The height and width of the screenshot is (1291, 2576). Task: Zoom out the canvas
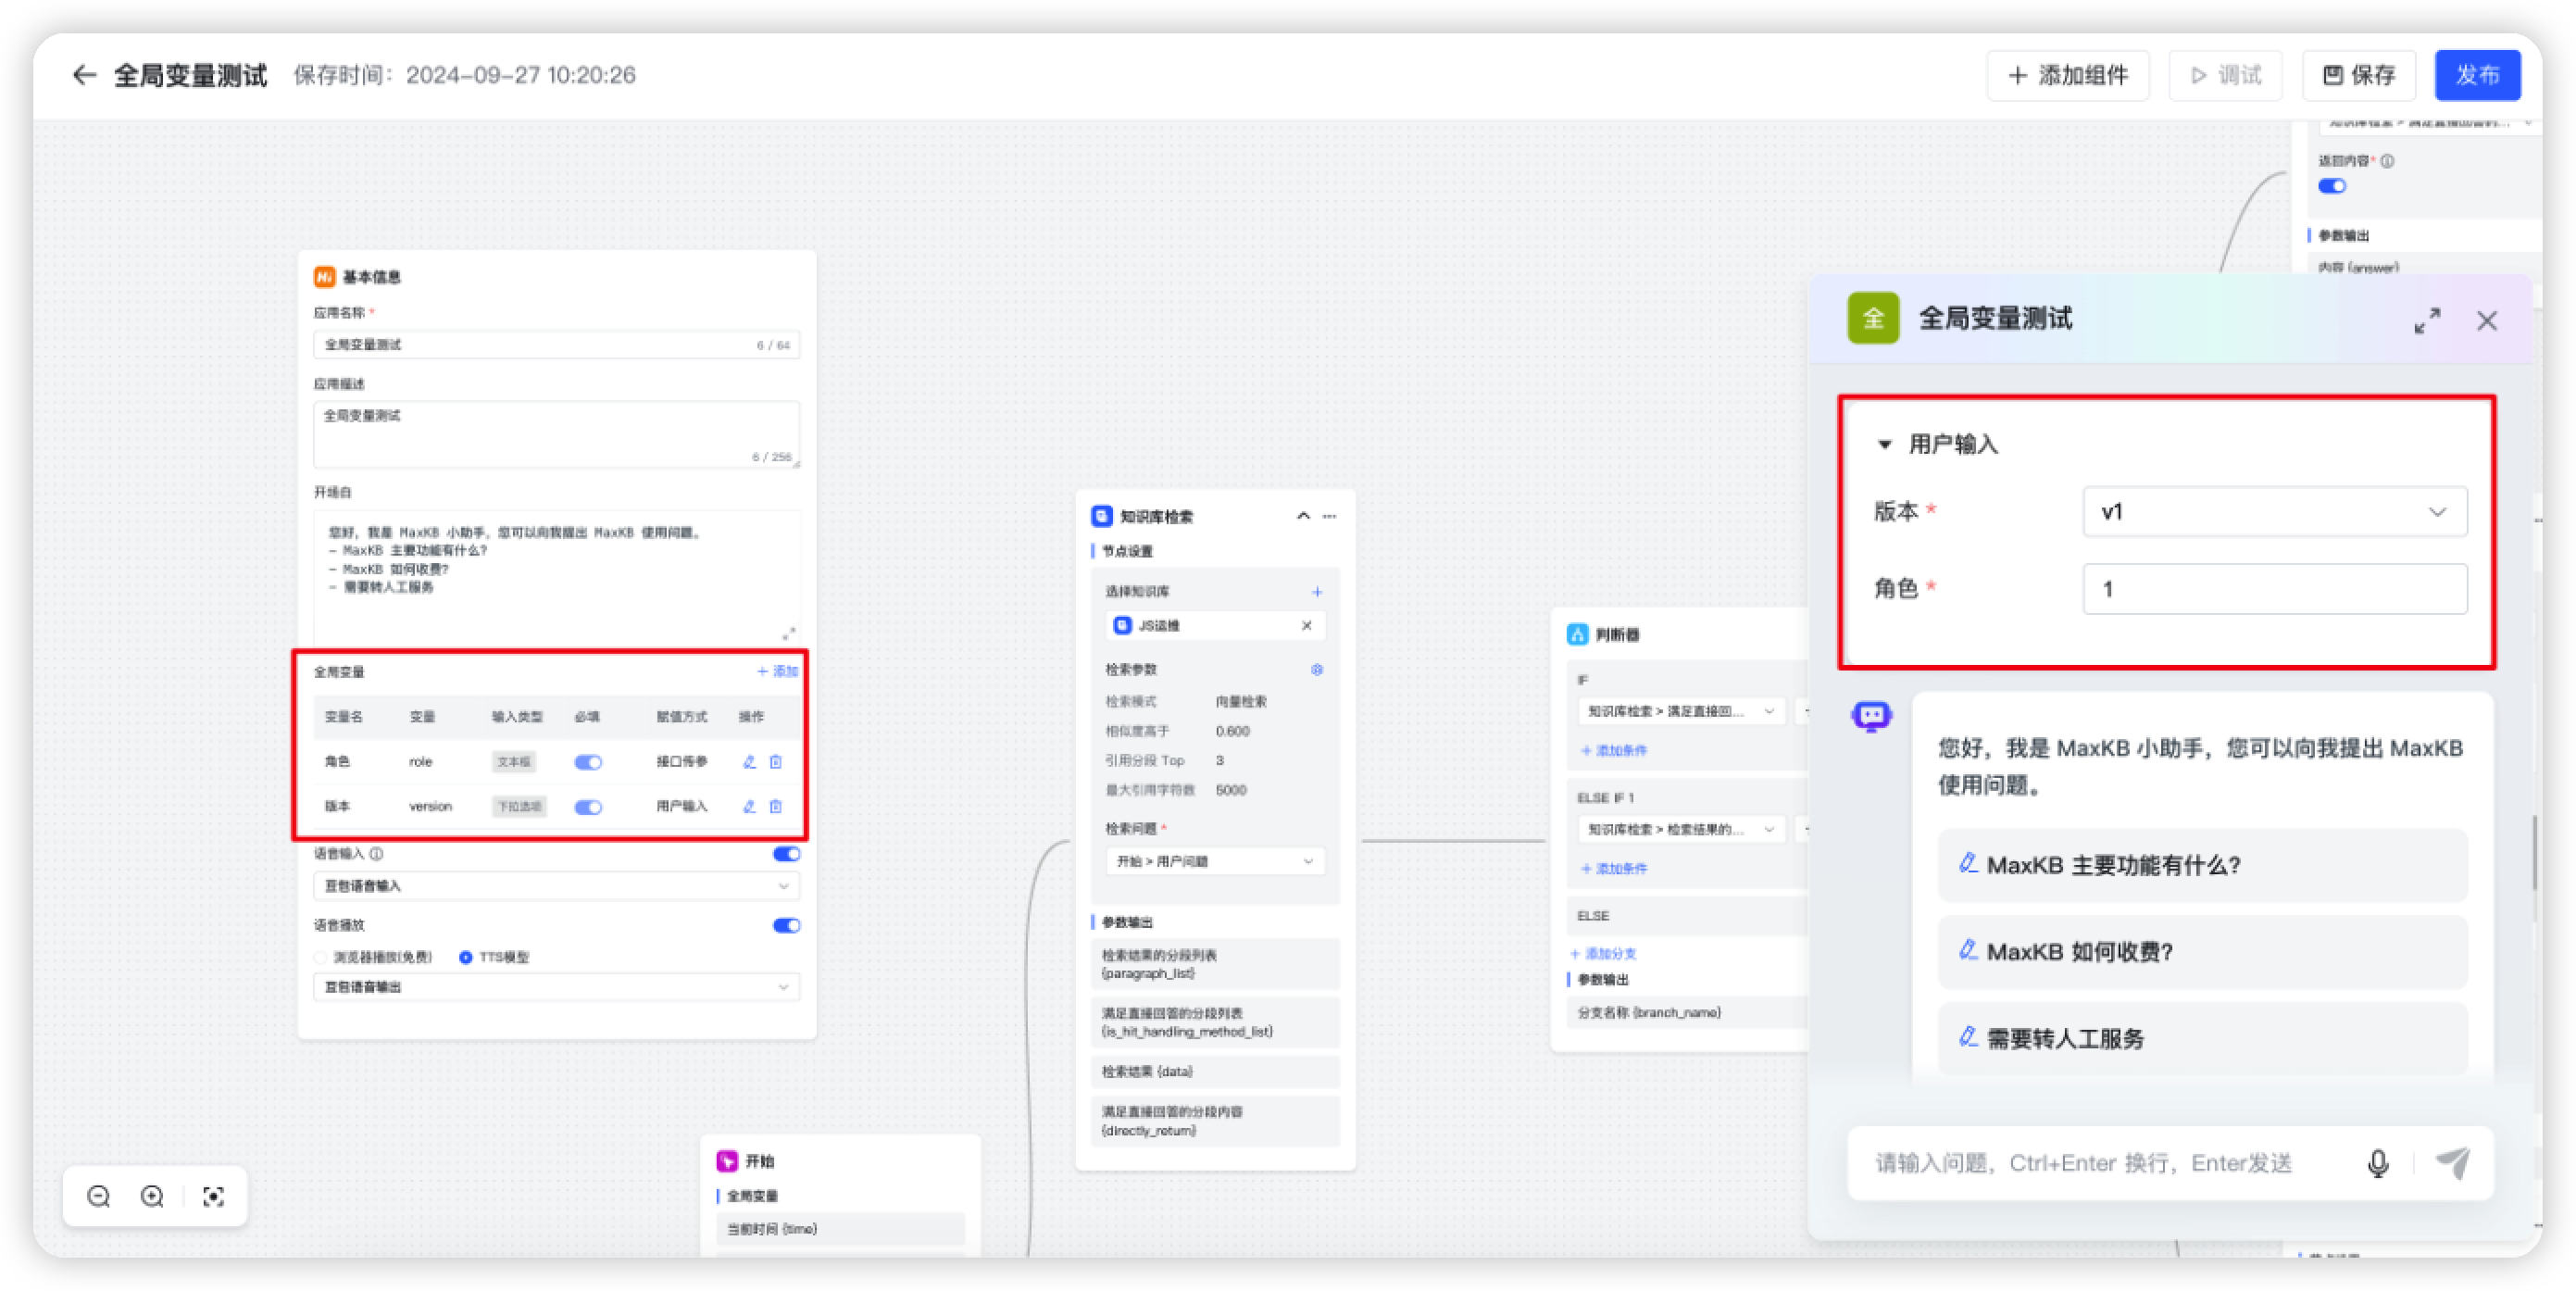[x=98, y=1196]
